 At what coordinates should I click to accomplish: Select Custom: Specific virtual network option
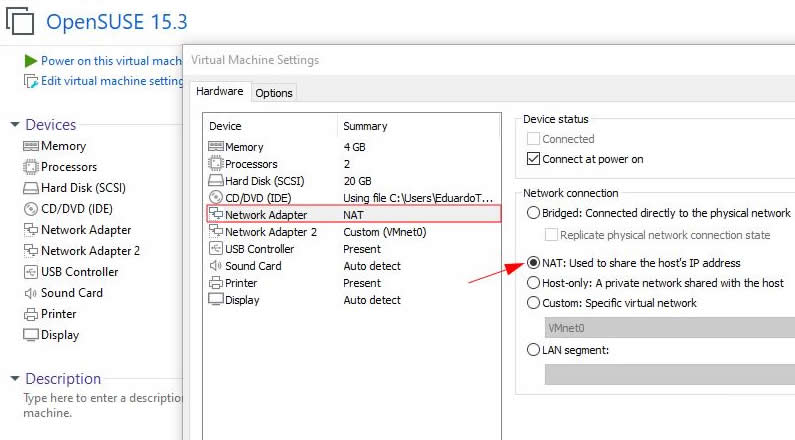tap(533, 303)
